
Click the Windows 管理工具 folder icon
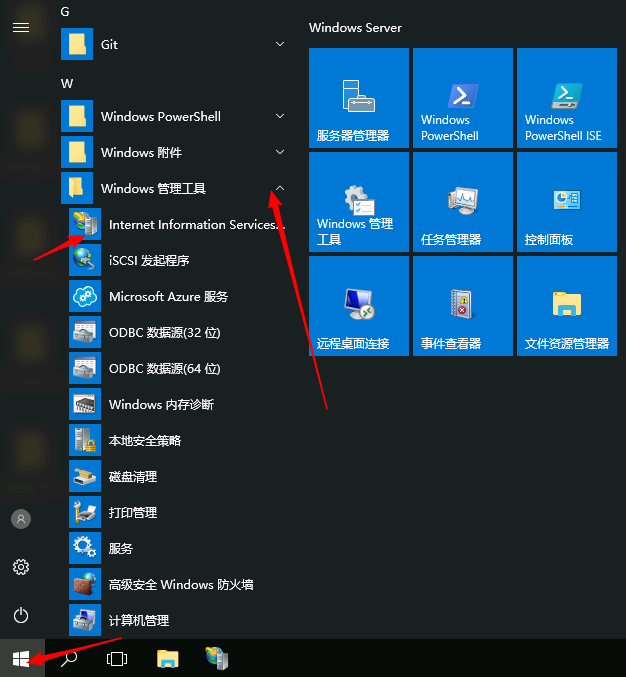point(77,188)
